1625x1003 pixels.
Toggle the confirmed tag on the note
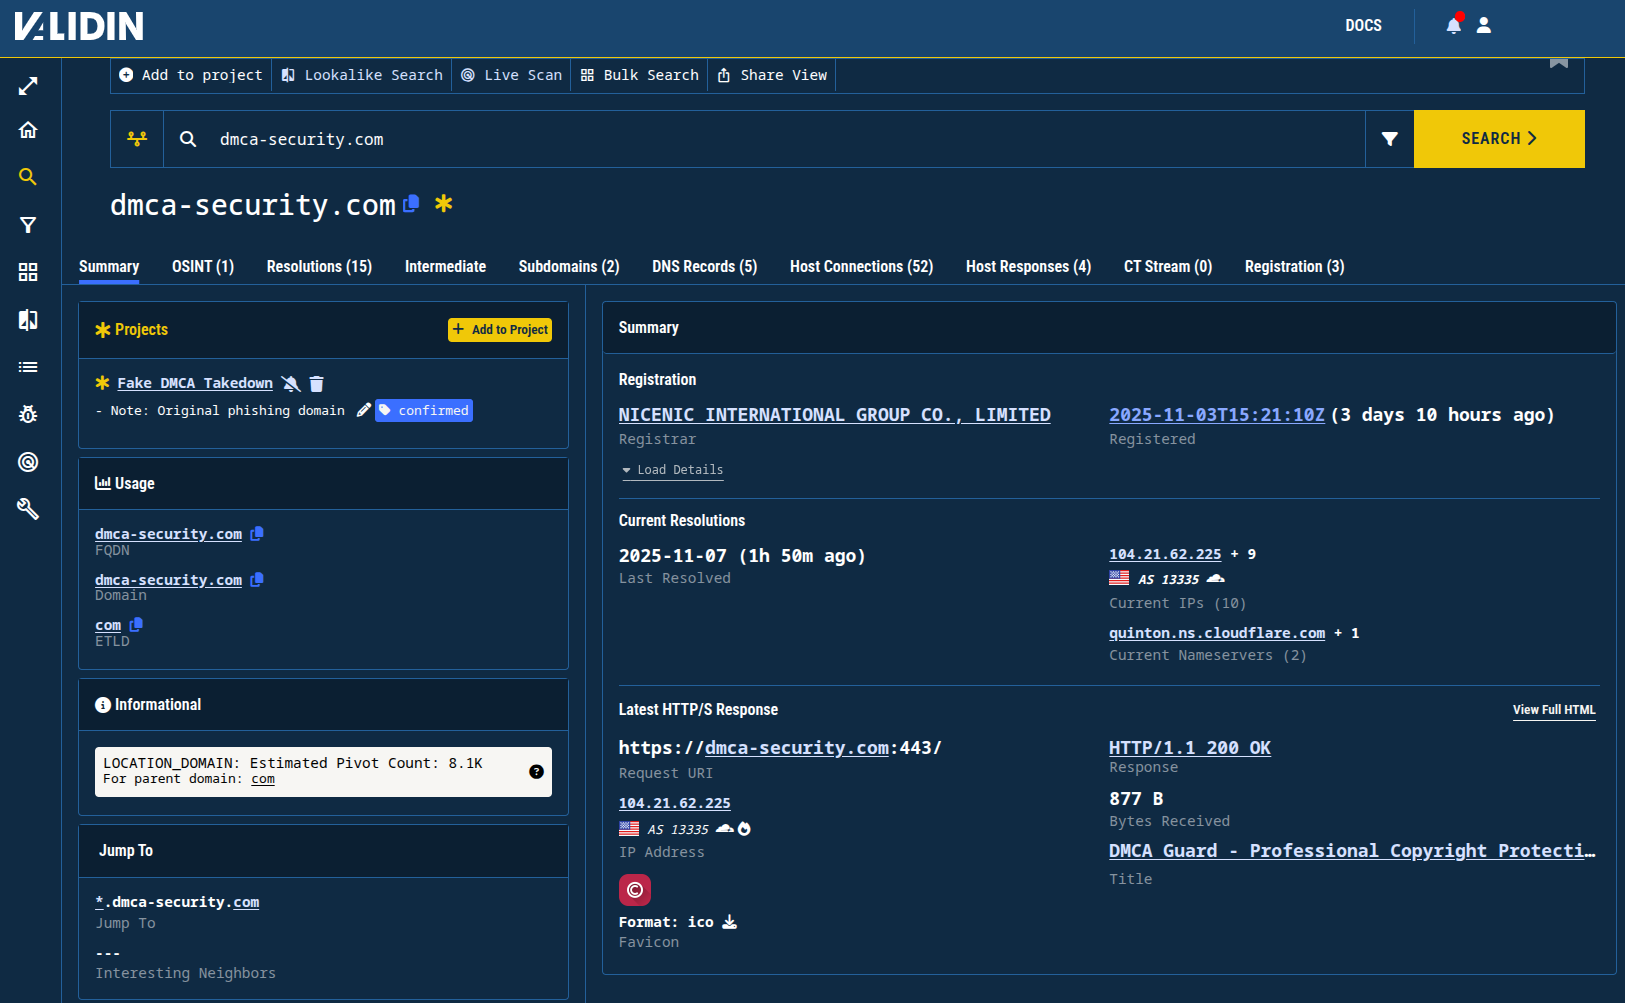(423, 410)
